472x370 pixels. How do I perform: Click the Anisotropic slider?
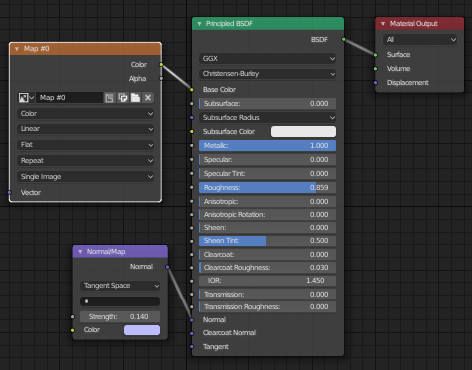267,202
